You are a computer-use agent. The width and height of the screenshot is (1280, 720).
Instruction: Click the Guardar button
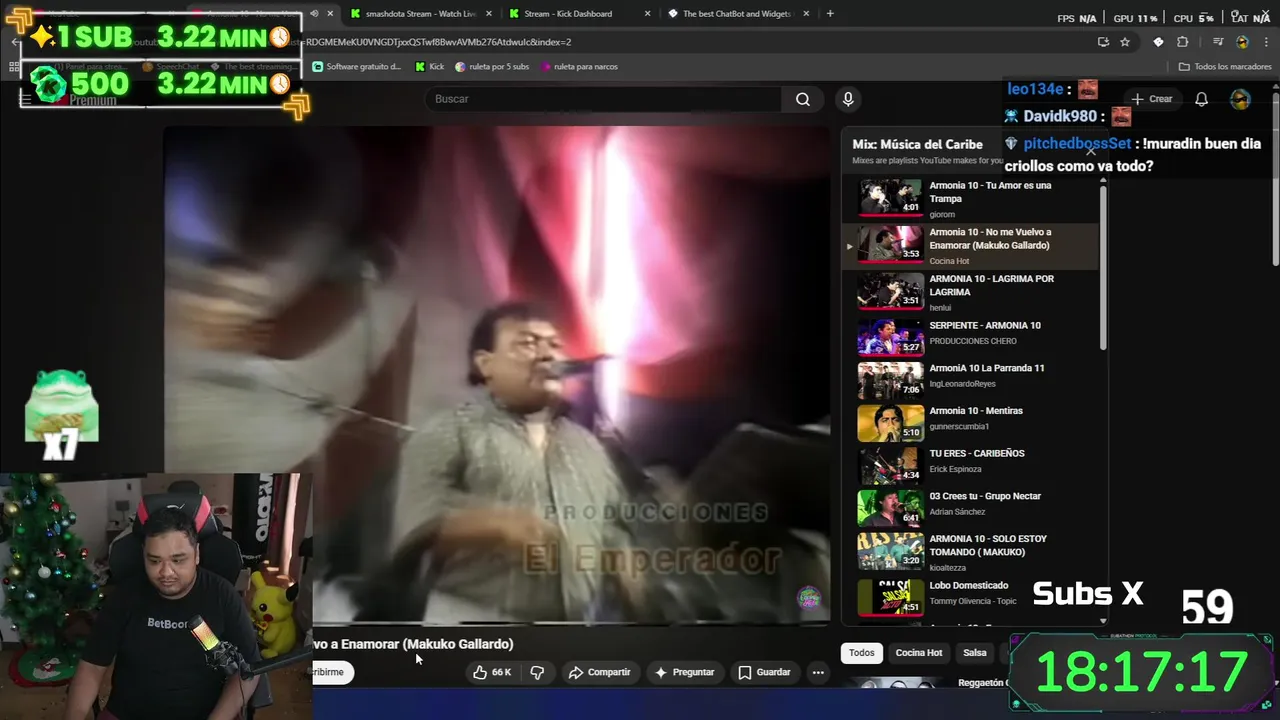click(x=764, y=672)
